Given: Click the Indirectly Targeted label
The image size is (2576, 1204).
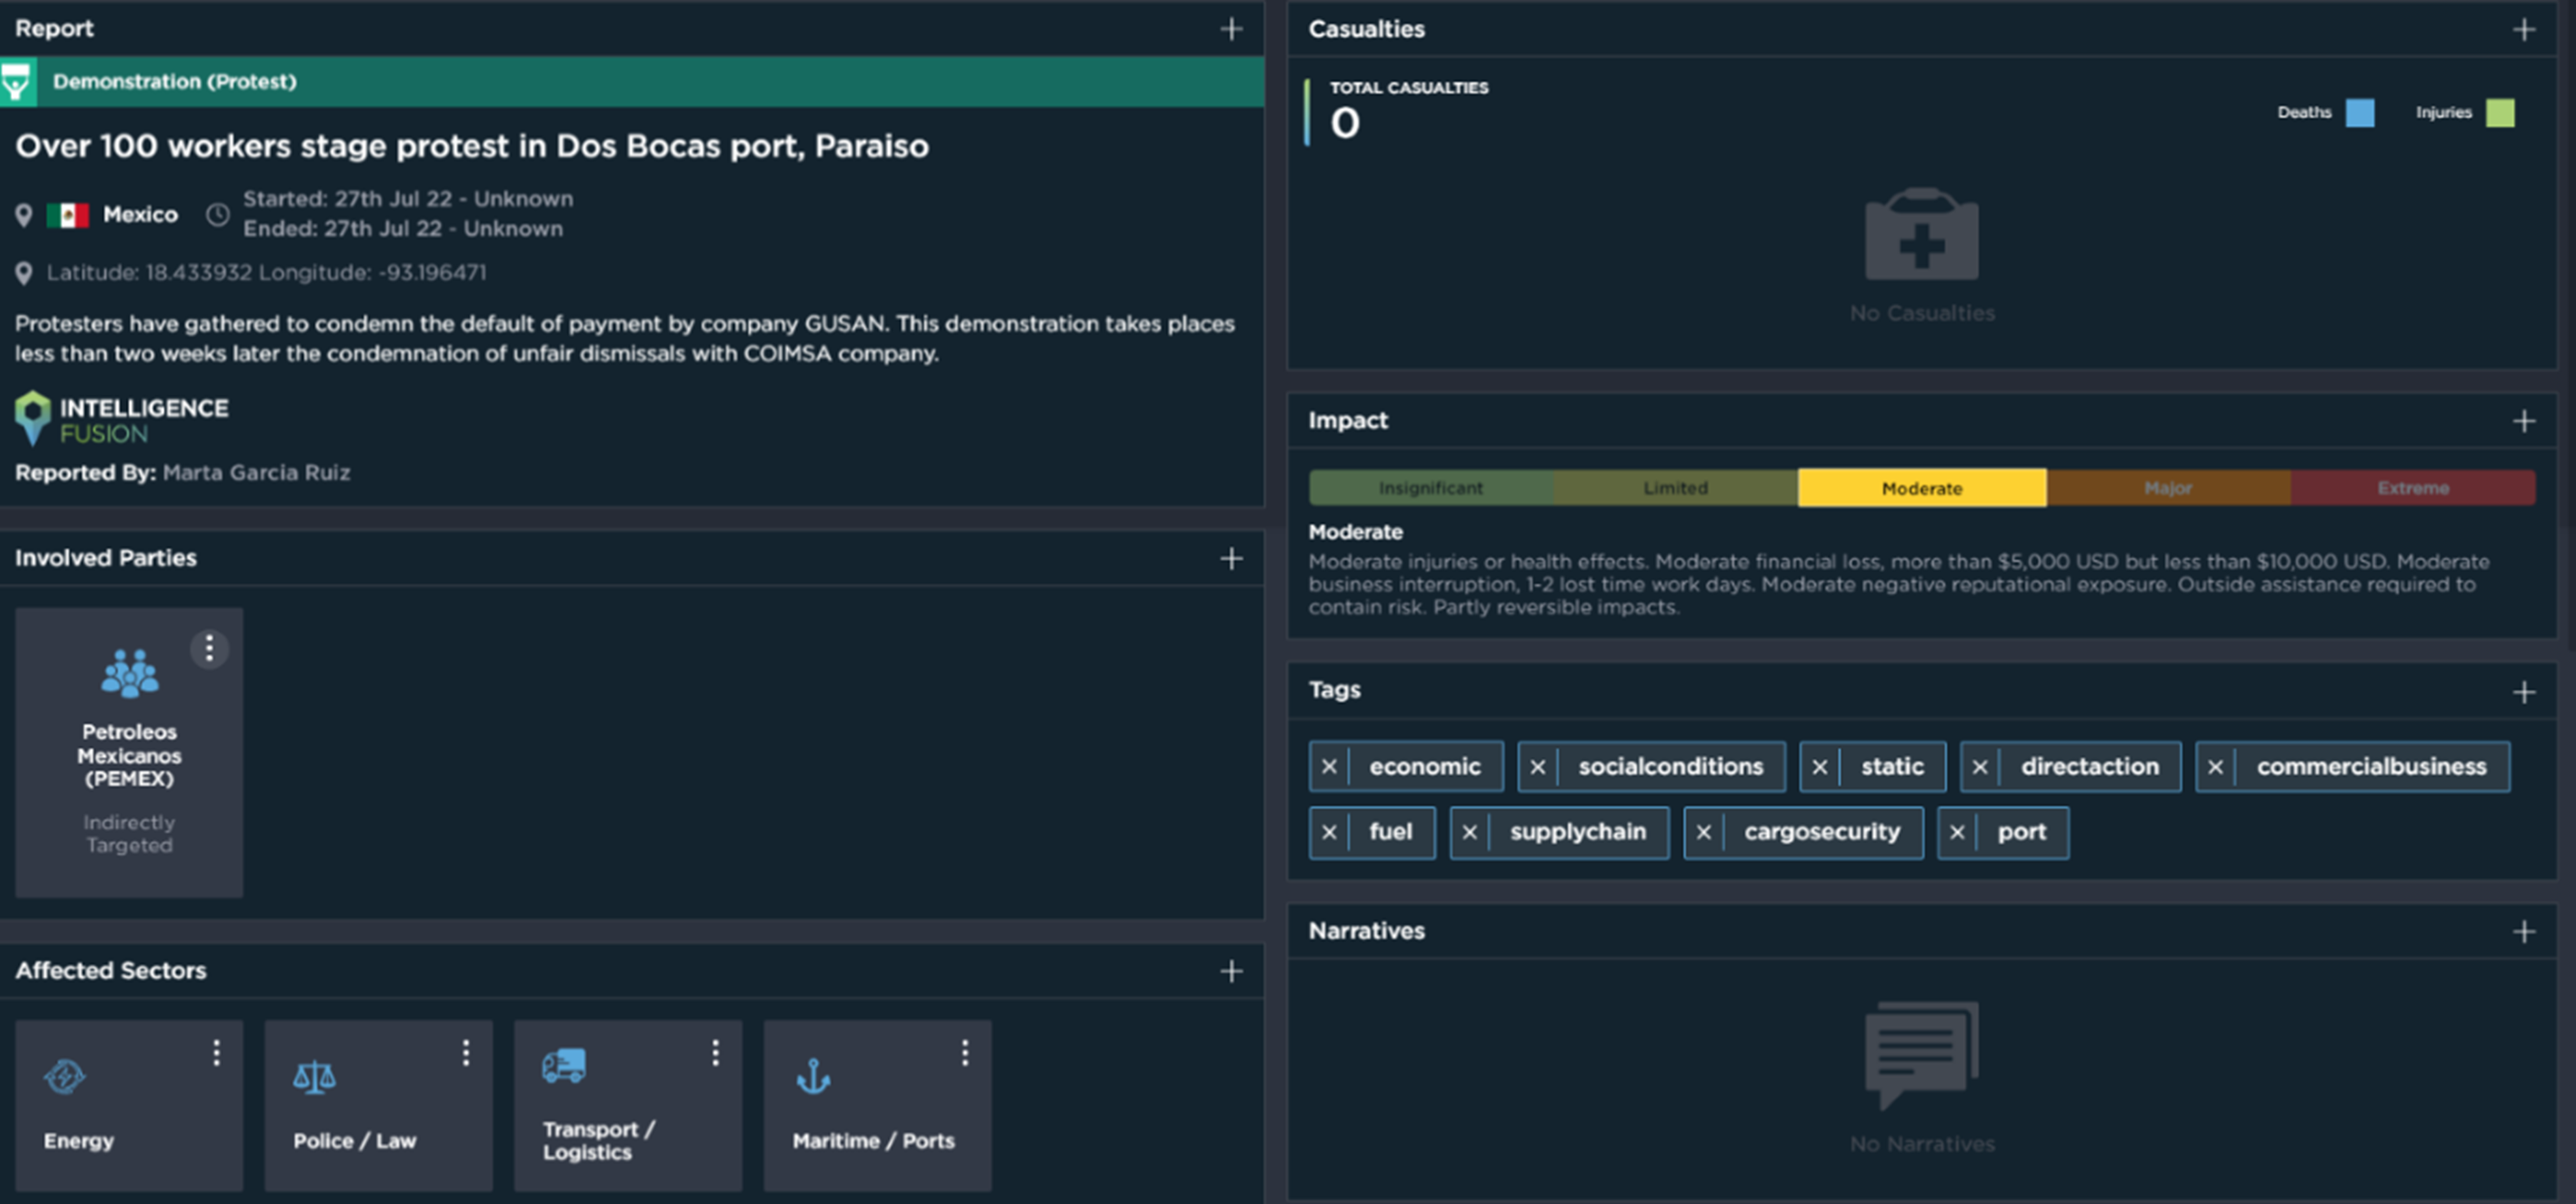Looking at the screenshot, I should click(129, 834).
